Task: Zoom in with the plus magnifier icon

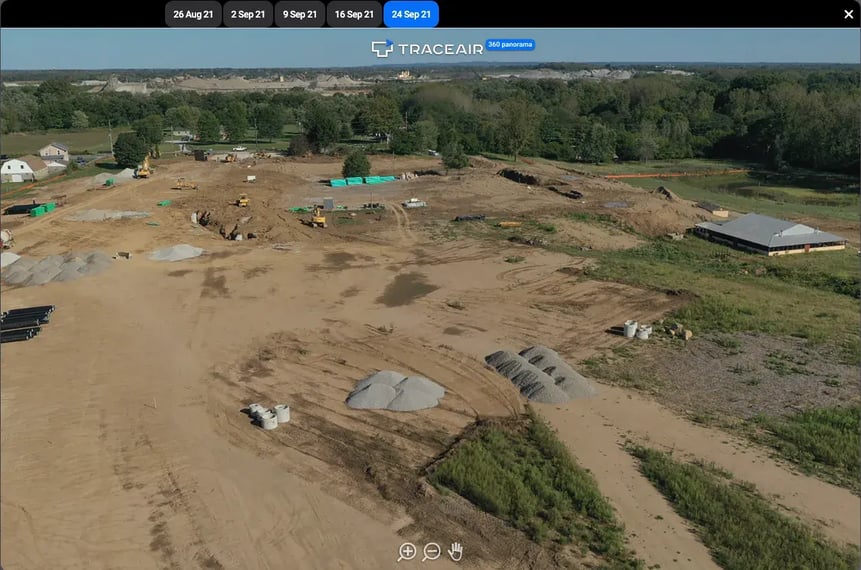Action: 407,551
